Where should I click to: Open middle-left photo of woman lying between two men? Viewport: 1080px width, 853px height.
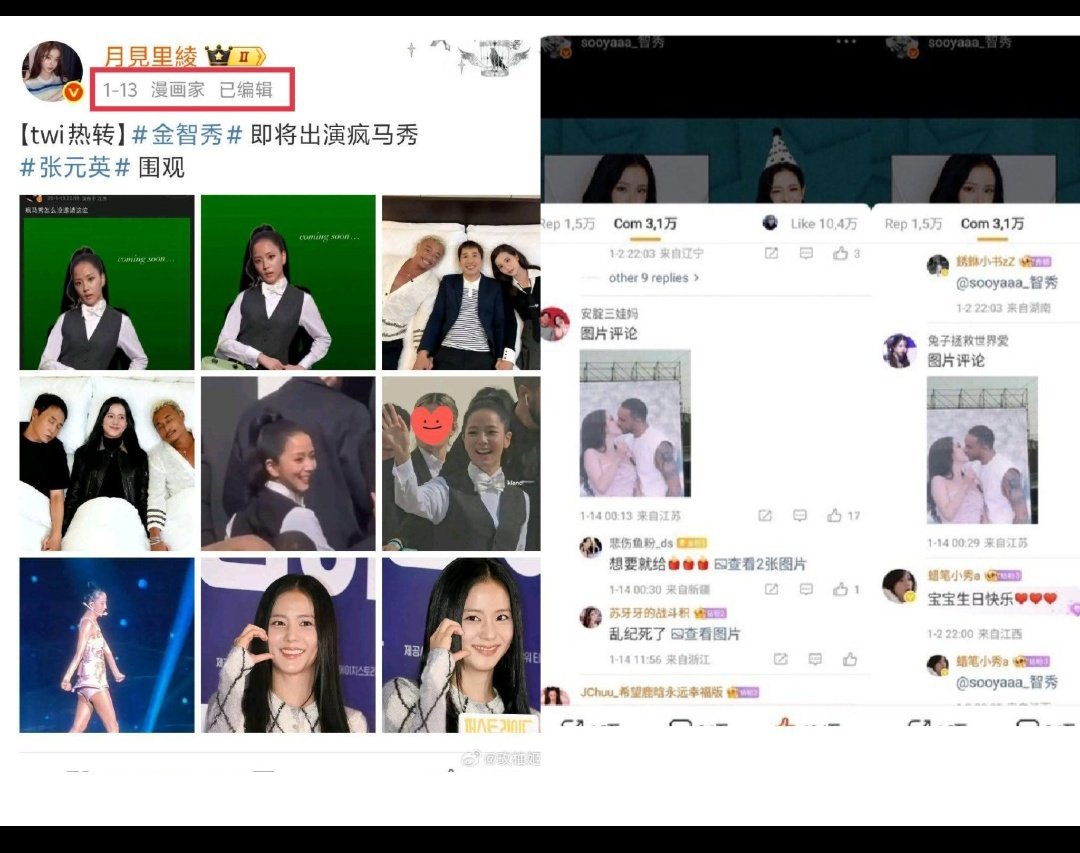[x=107, y=463]
